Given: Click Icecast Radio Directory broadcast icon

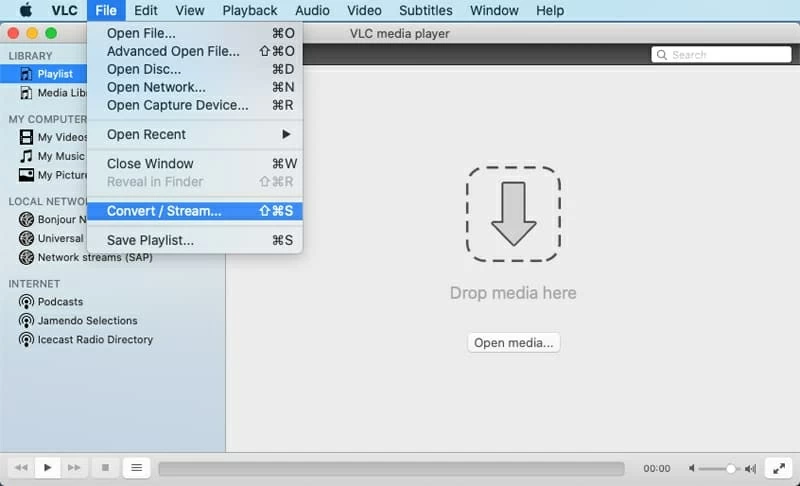Looking at the screenshot, I should click(26, 340).
